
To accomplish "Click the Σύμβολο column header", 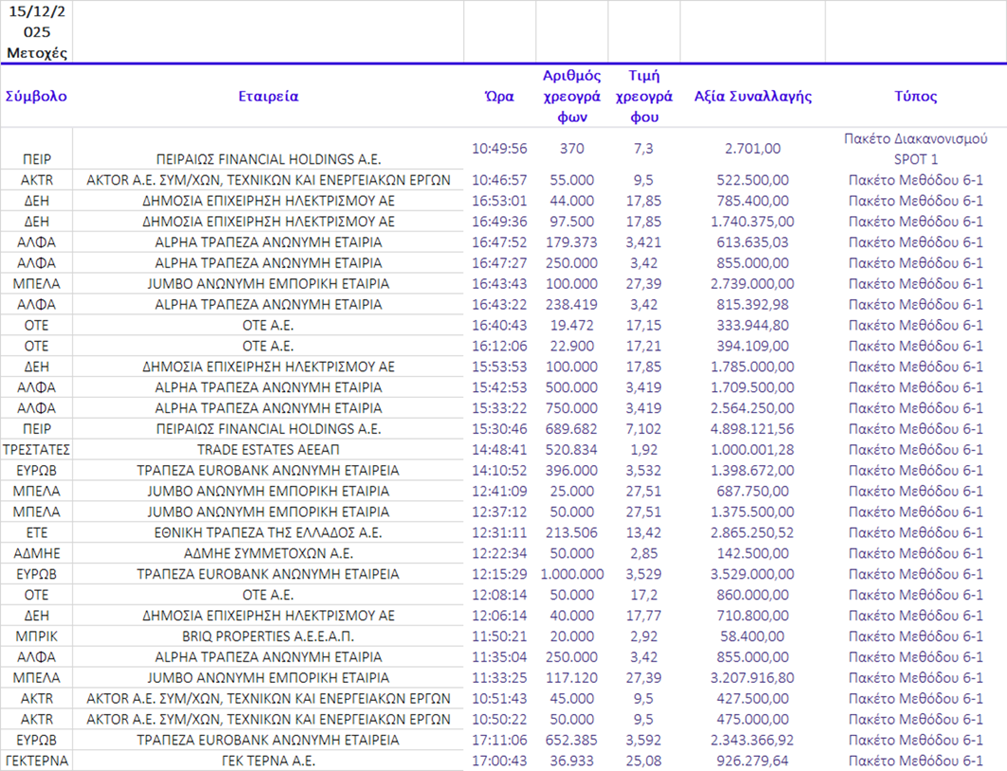I will click(36, 97).
